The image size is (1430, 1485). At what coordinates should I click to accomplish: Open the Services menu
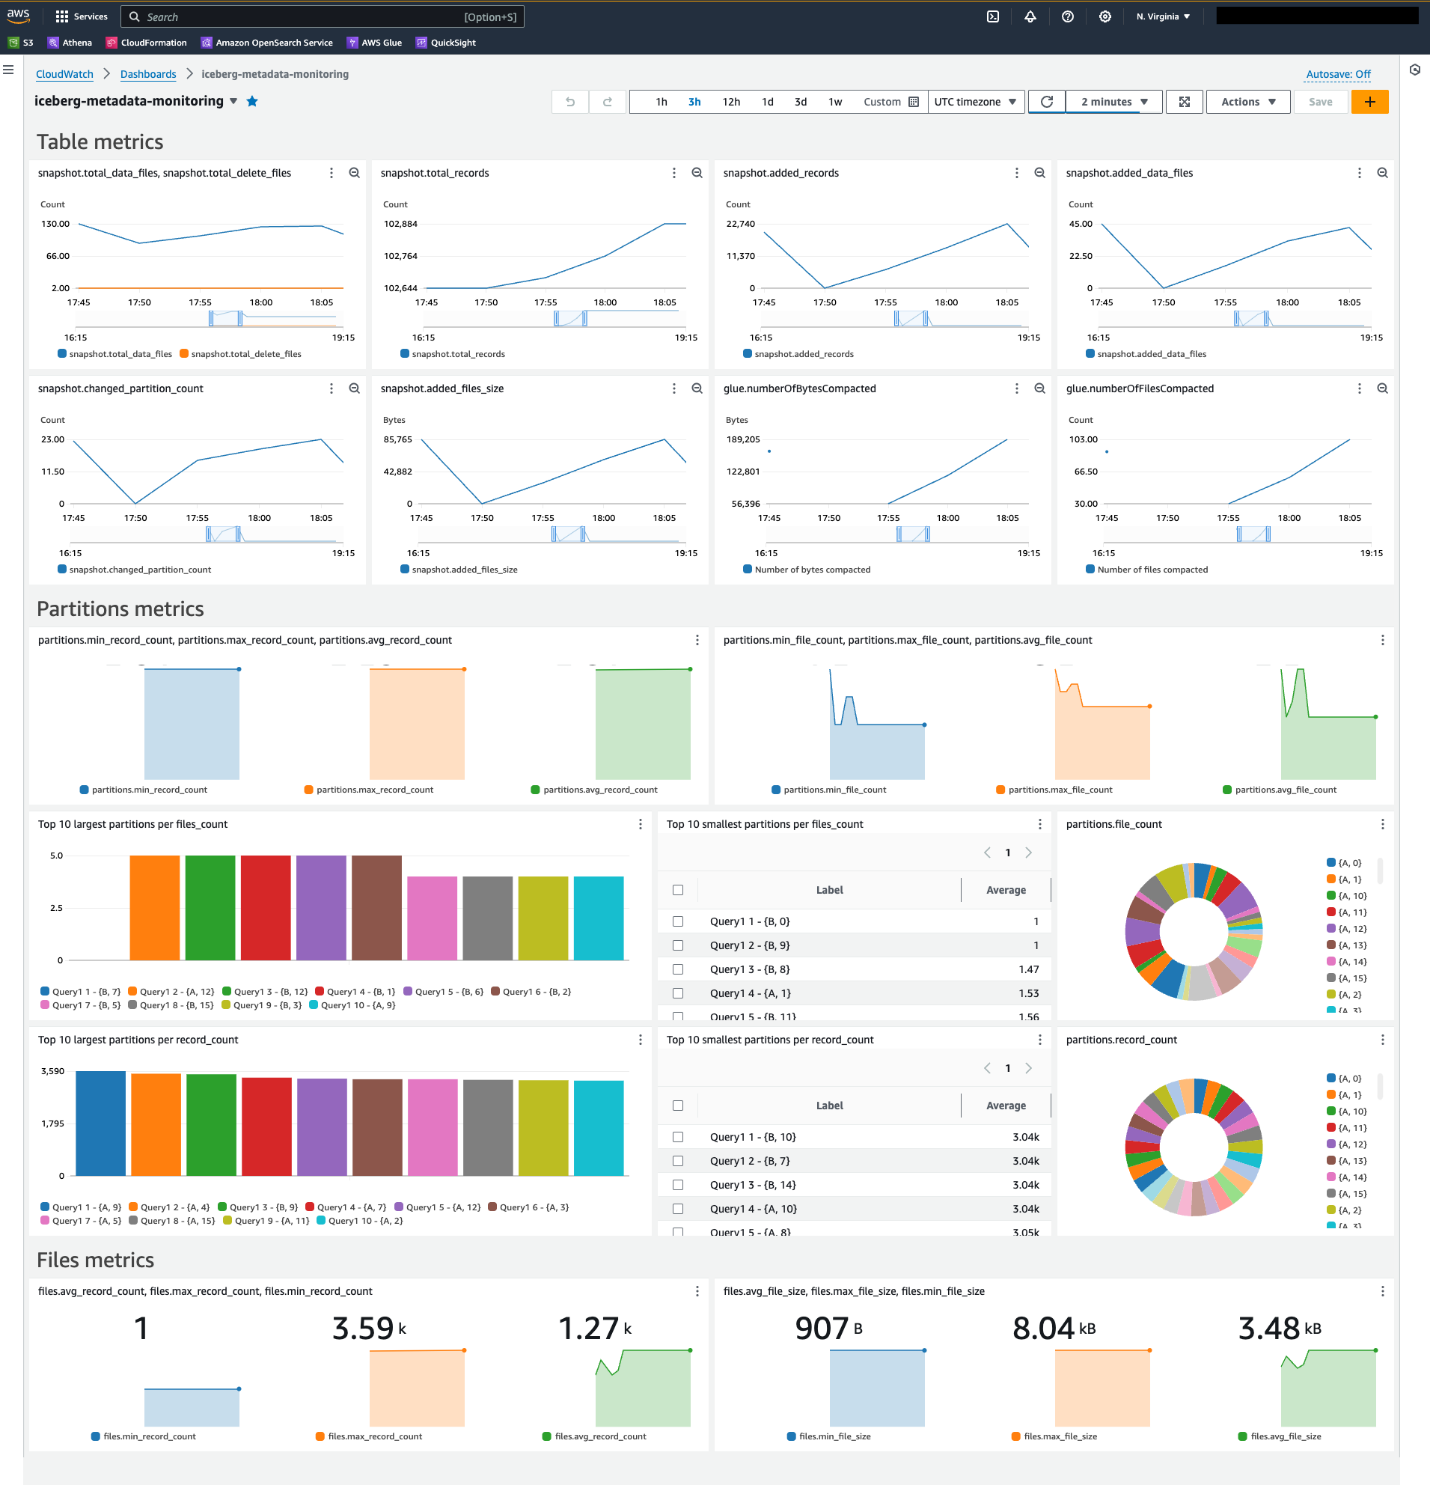(81, 16)
